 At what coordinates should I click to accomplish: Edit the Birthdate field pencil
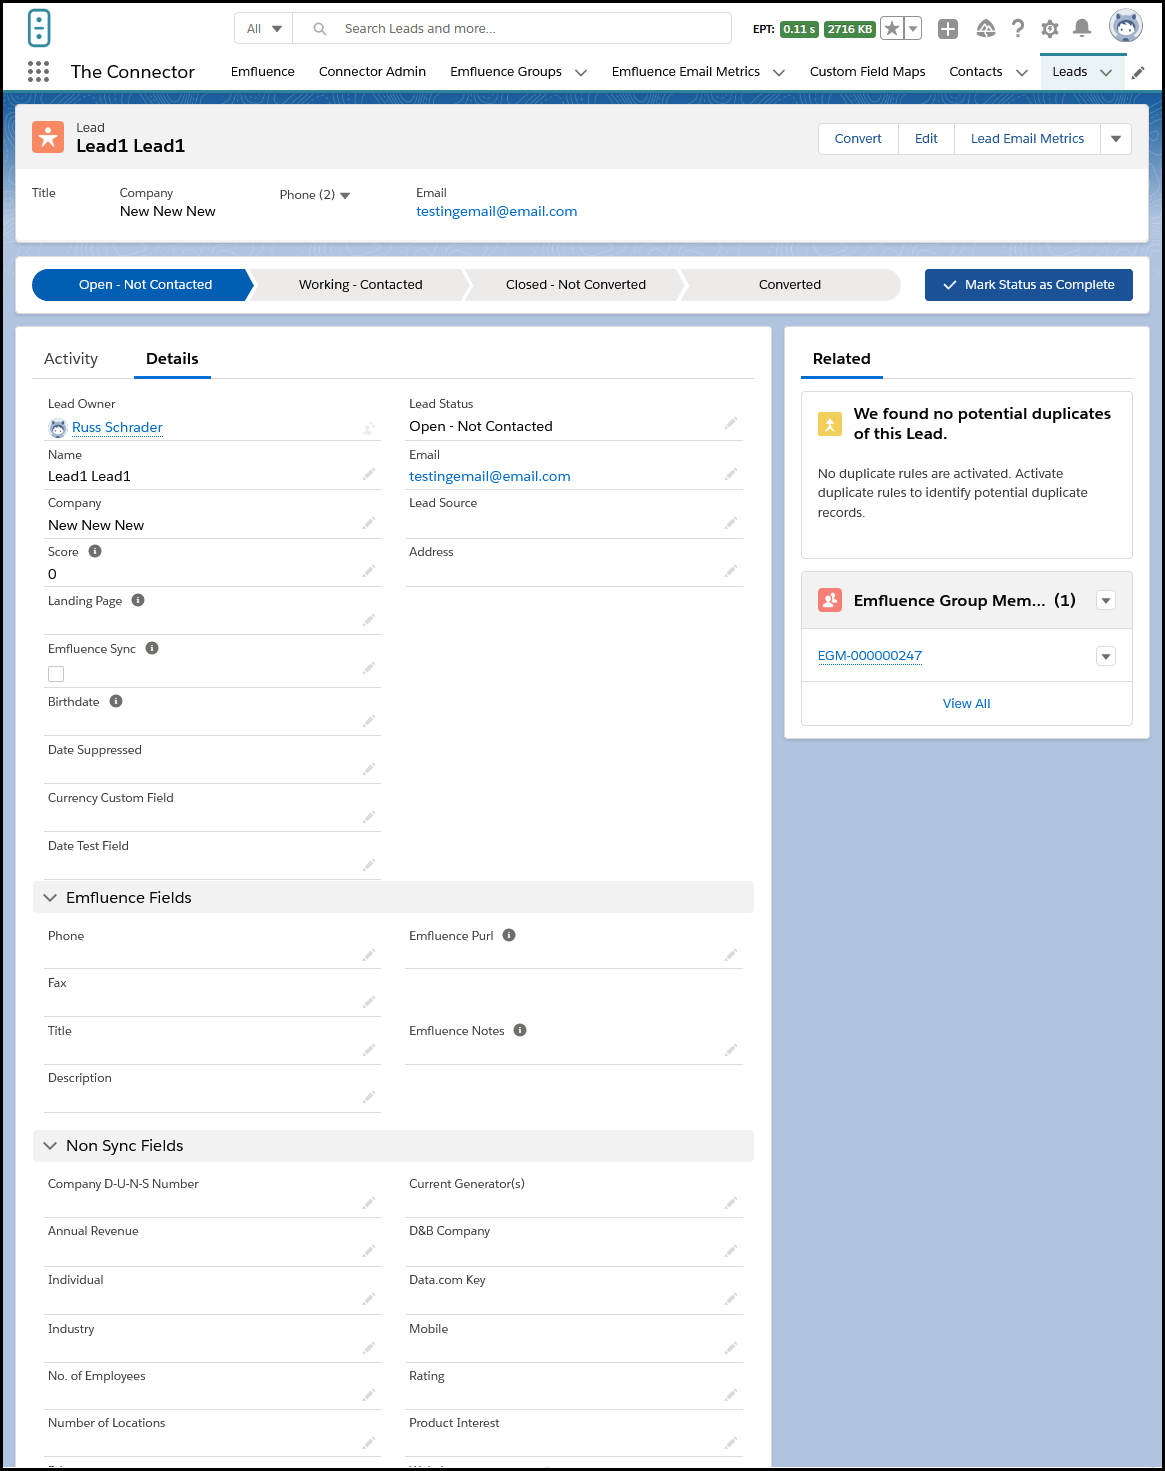click(x=369, y=721)
